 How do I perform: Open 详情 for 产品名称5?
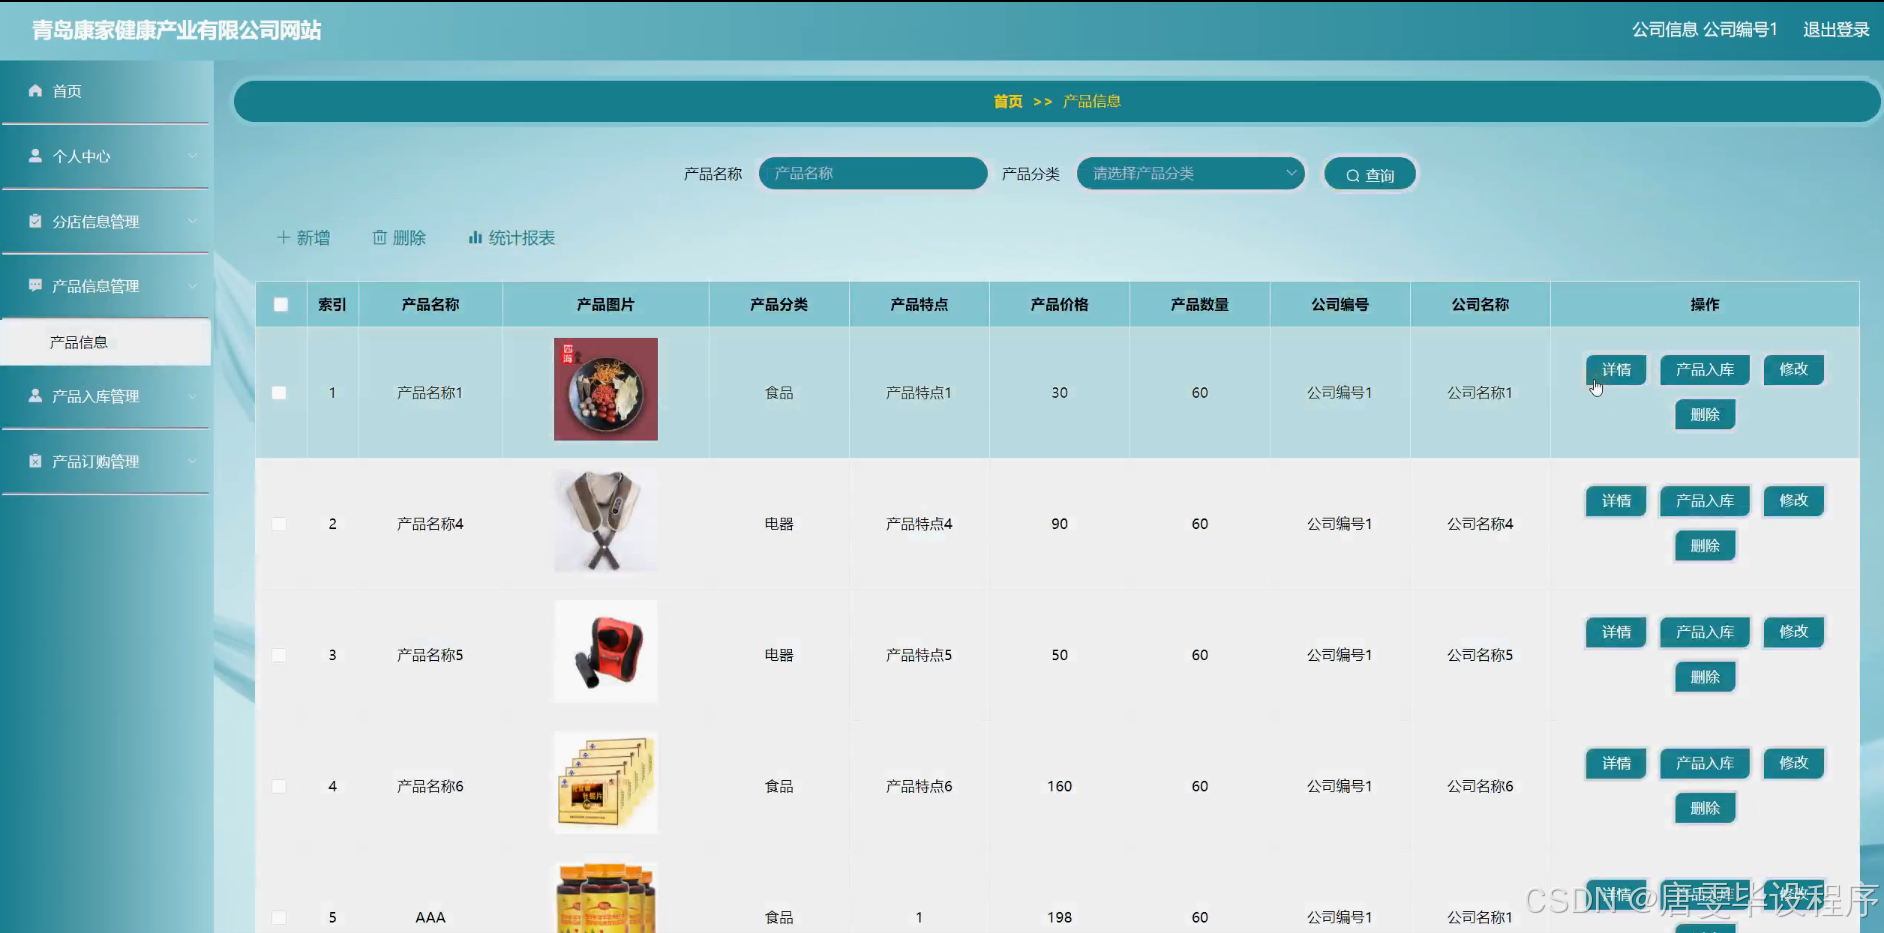point(1616,632)
